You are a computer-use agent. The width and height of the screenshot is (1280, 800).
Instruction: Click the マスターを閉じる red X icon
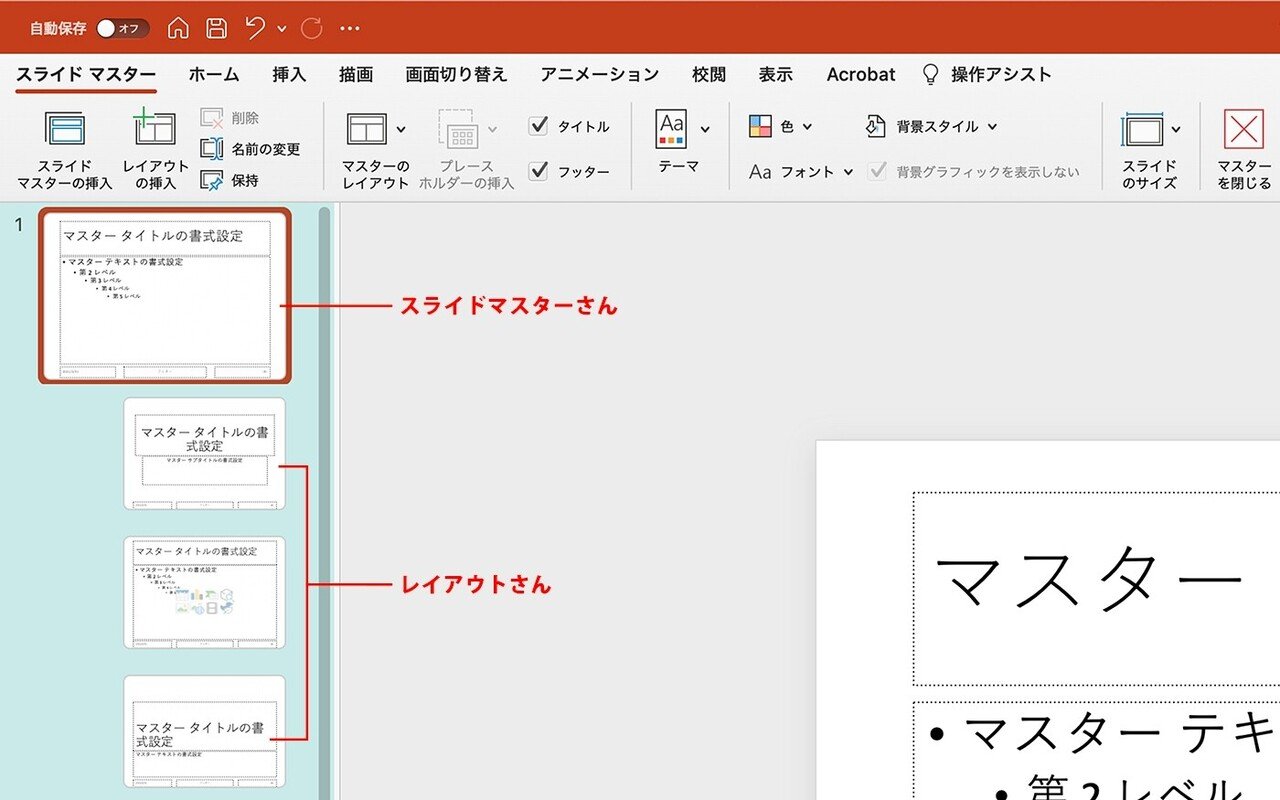pyautogui.click(x=1244, y=129)
